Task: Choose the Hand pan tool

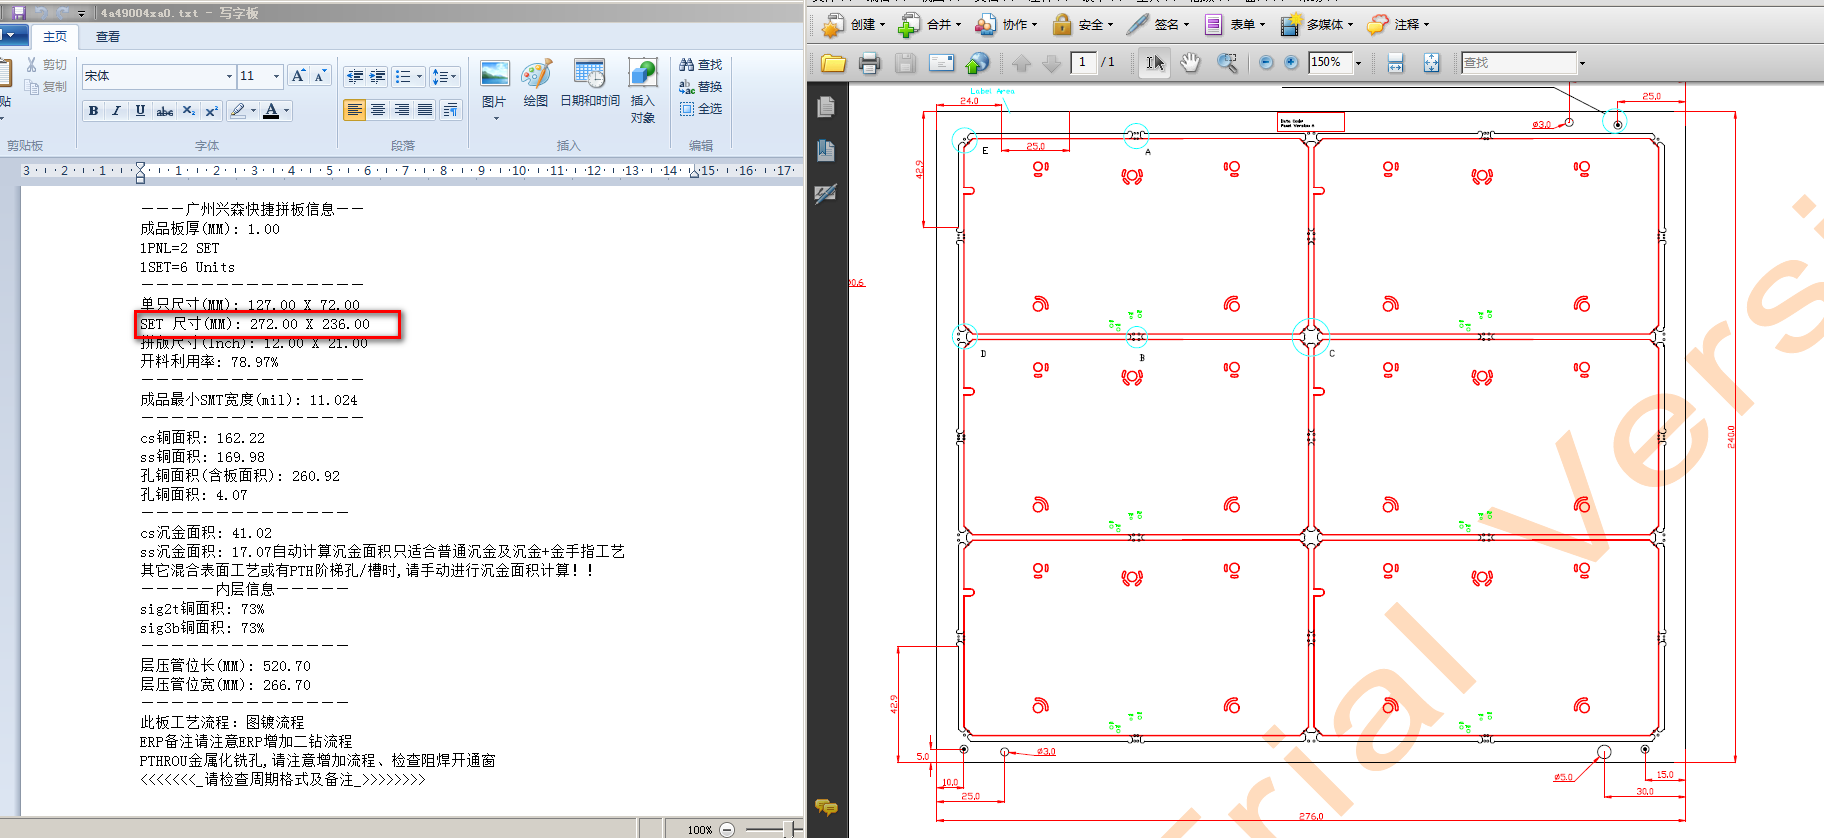Action: (1190, 63)
